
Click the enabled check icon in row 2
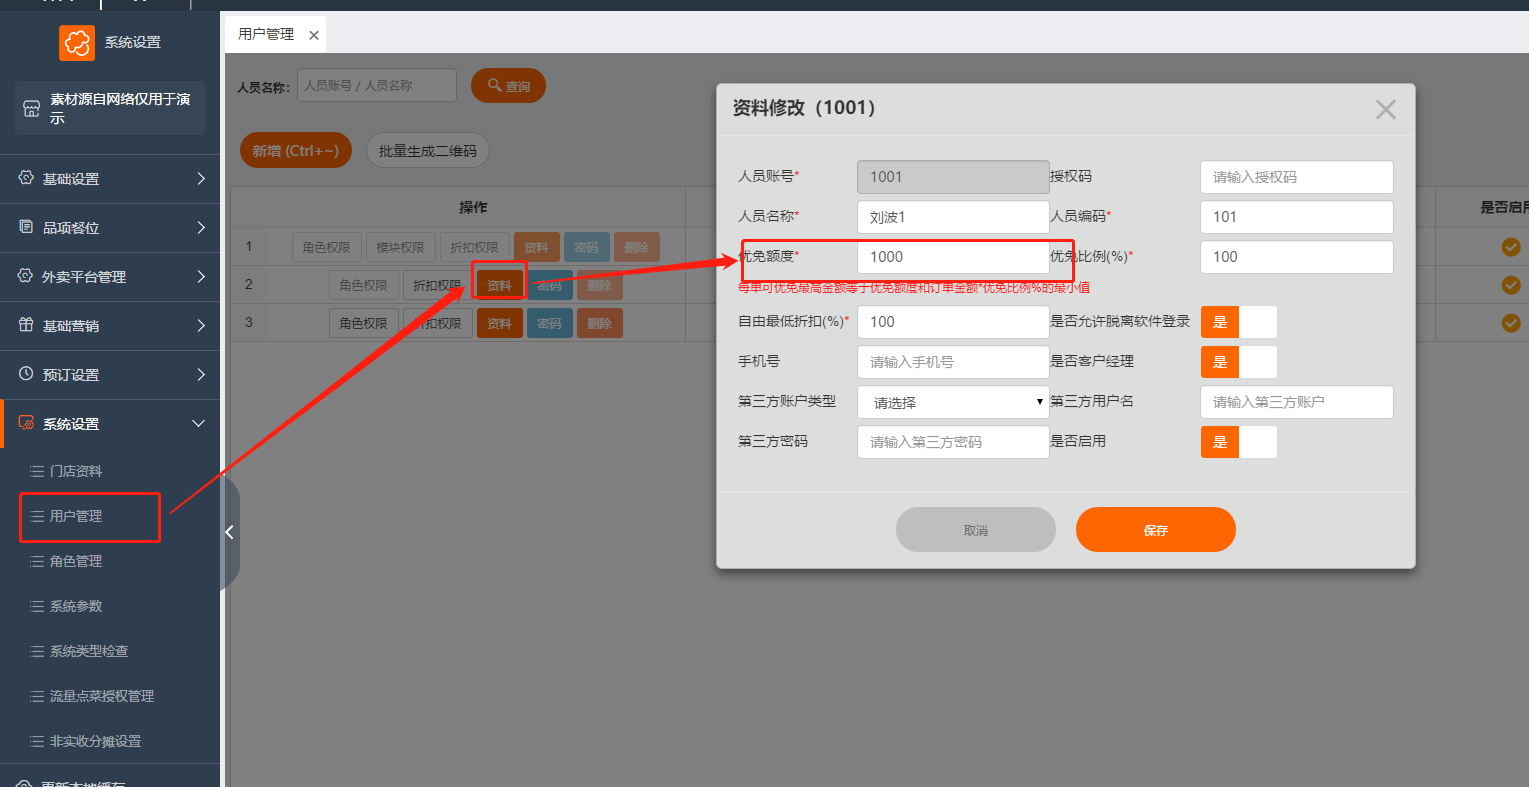pos(1511,285)
